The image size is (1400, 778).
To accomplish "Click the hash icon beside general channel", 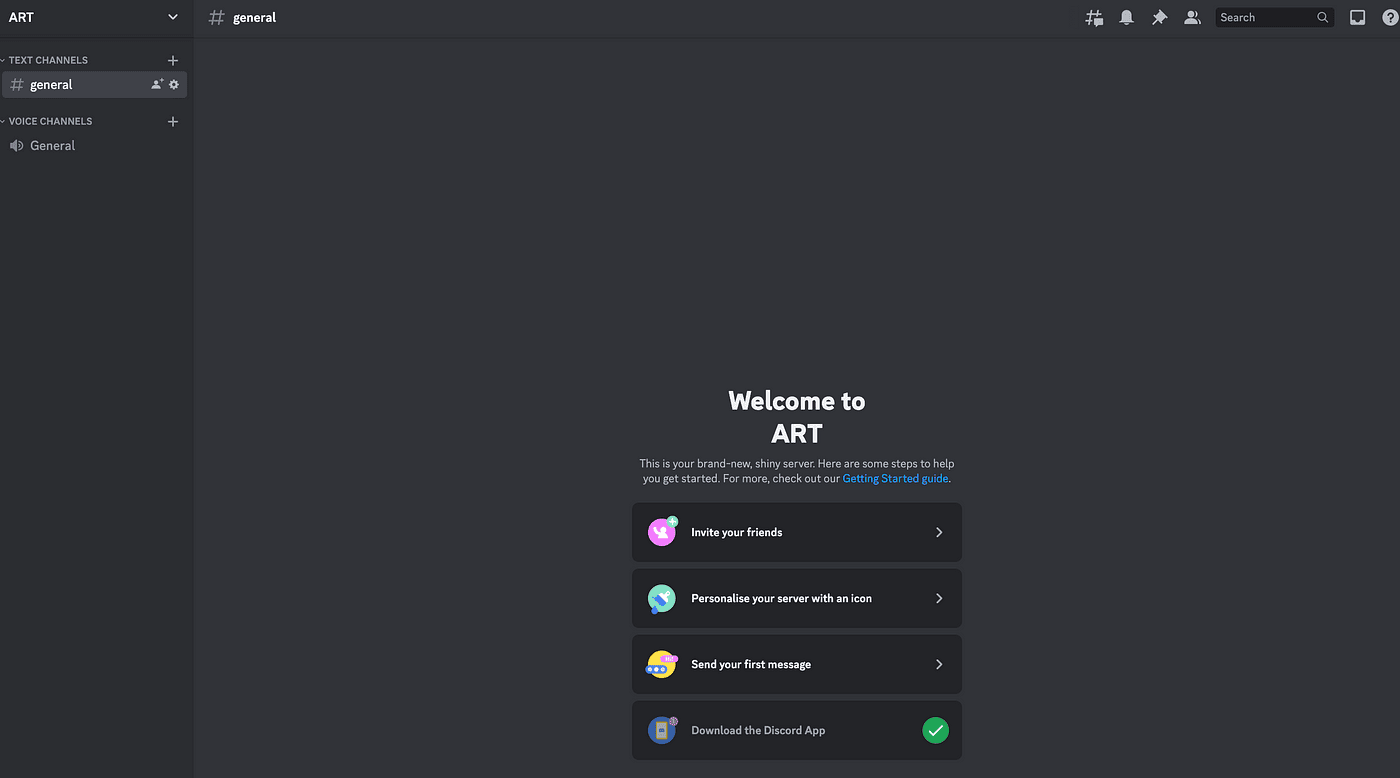I will tap(17, 85).
